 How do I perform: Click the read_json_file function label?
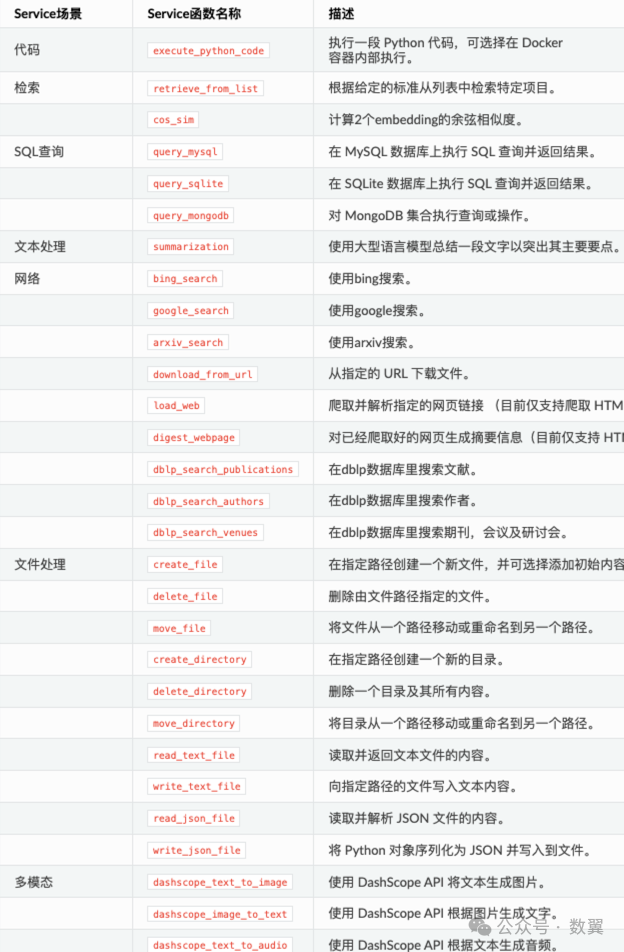(194, 818)
